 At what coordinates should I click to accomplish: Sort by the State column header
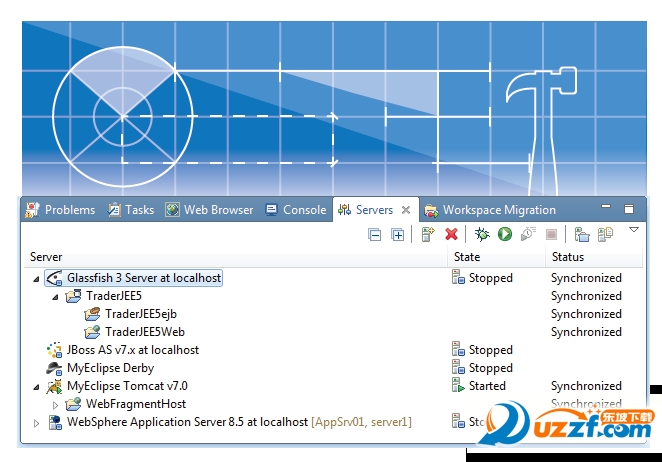[467, 257]
